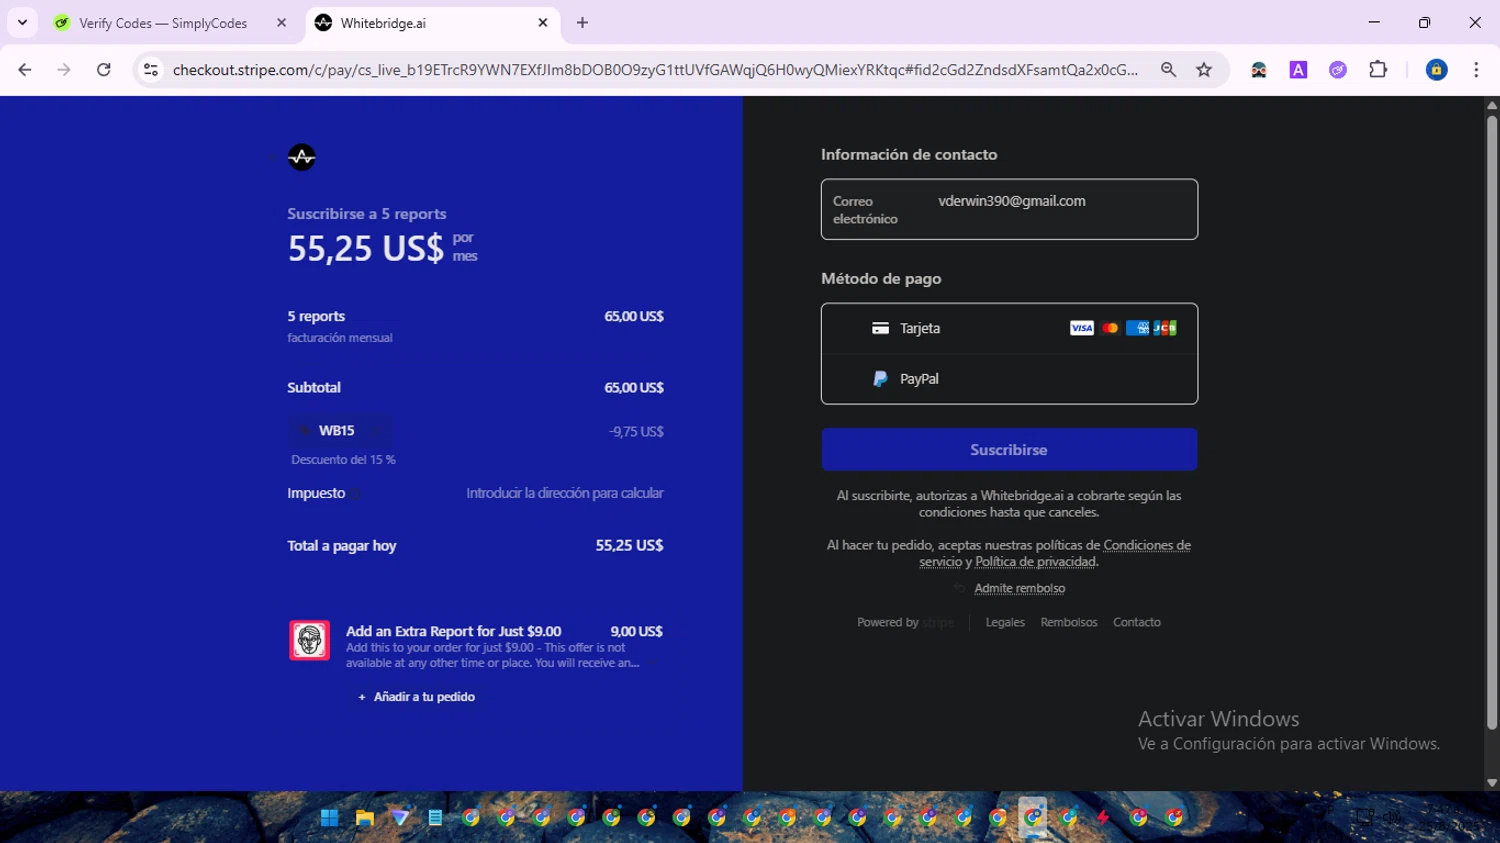The width and height of the screenshot is (1500, 843).
Task: Click the Powered by Stripe link
Action: (x=906, y=622)
